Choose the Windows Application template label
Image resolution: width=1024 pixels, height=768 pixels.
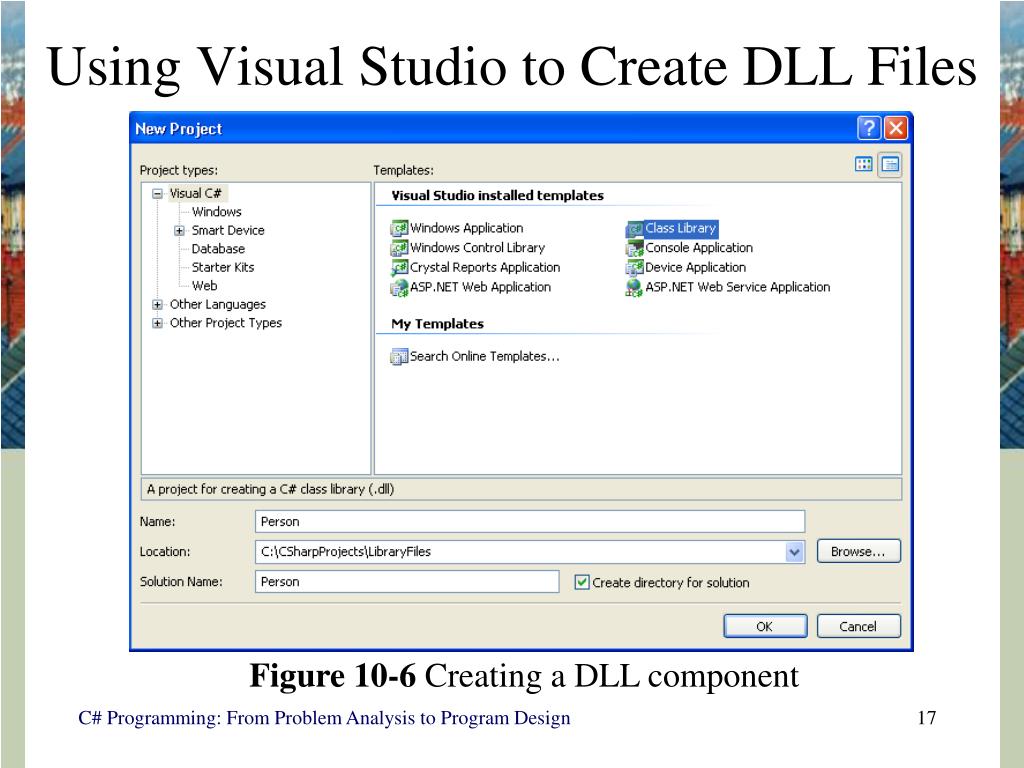pos(466,228)
